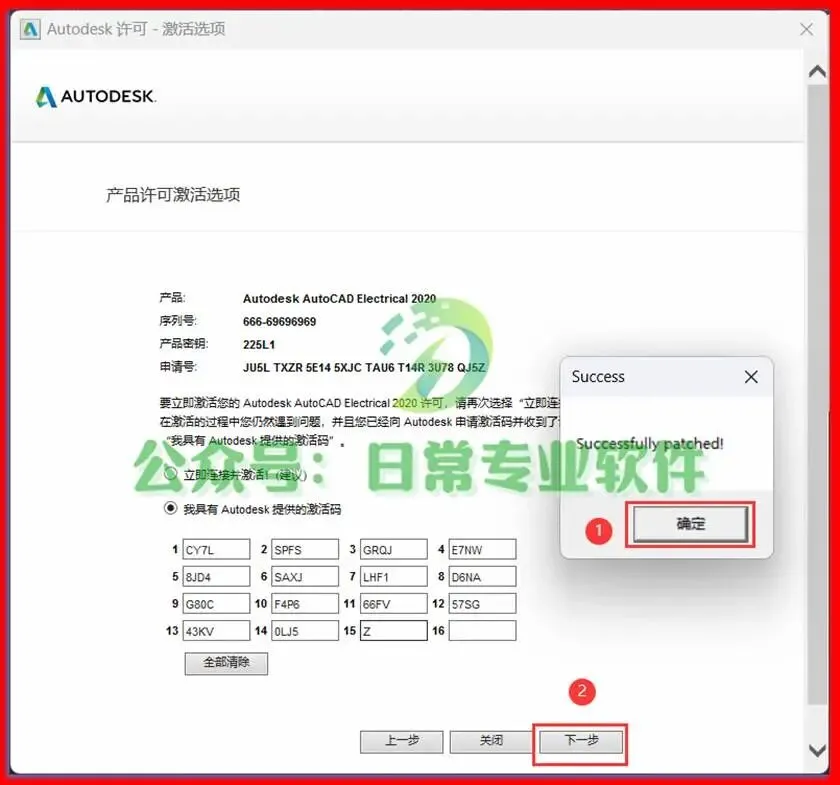Image resolution: width=840 pixels, height=785 pixels.
Task: Click the scroll up arrow of the scrollbar
Action: click(817, 71)
